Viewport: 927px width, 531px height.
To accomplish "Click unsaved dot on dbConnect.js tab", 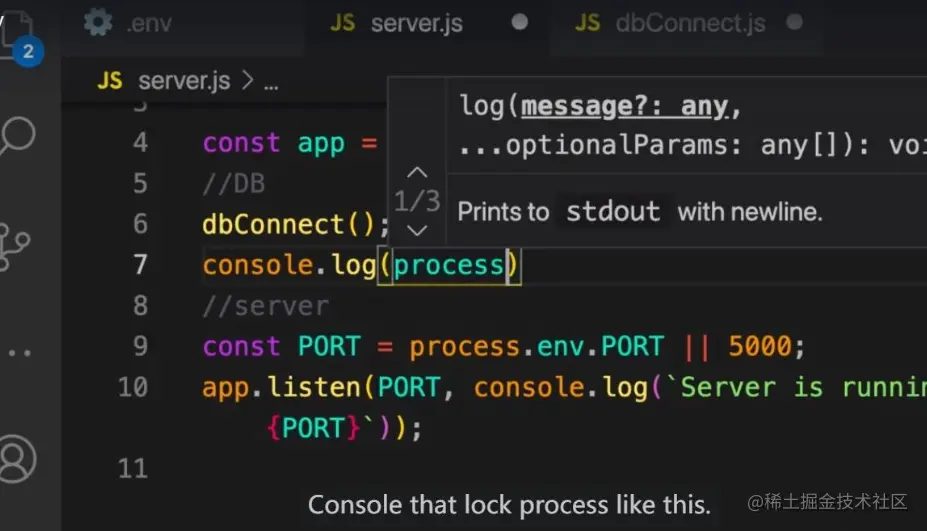I will 795,22.
